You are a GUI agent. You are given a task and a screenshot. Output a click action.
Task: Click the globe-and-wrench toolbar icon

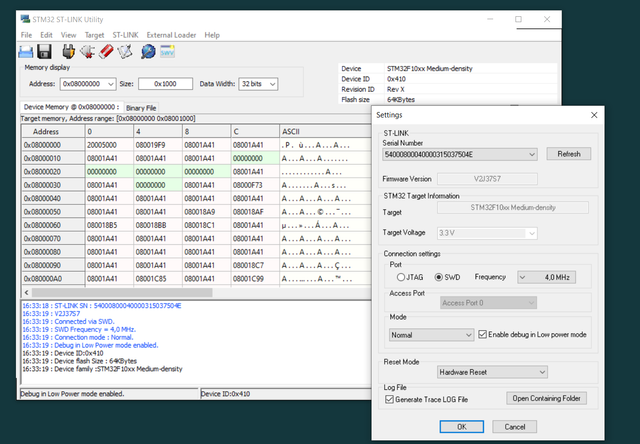click(148, 52)
